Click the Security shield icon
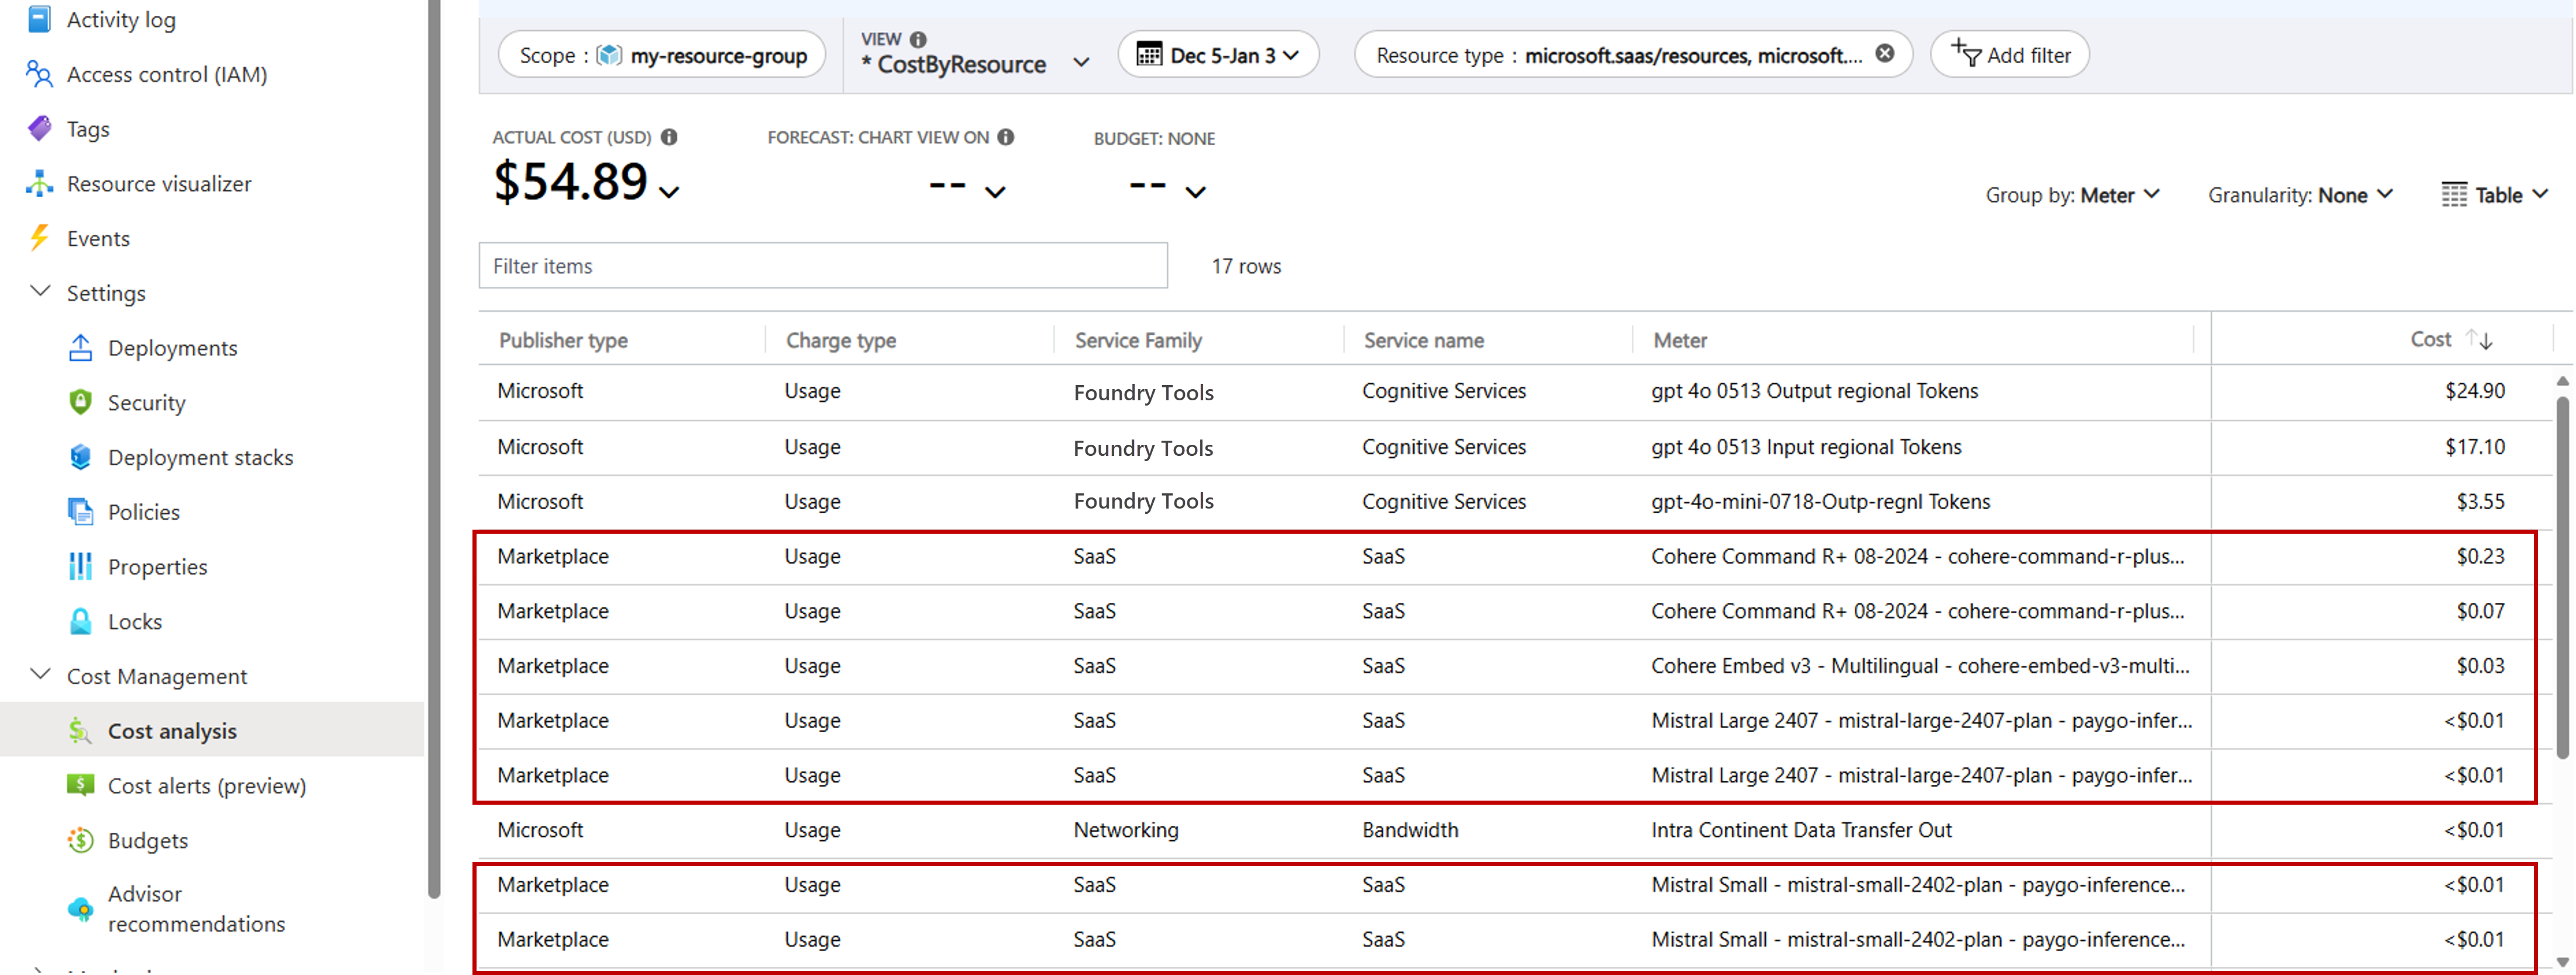This screenshot has width=2576, height=975. (80, 402)
